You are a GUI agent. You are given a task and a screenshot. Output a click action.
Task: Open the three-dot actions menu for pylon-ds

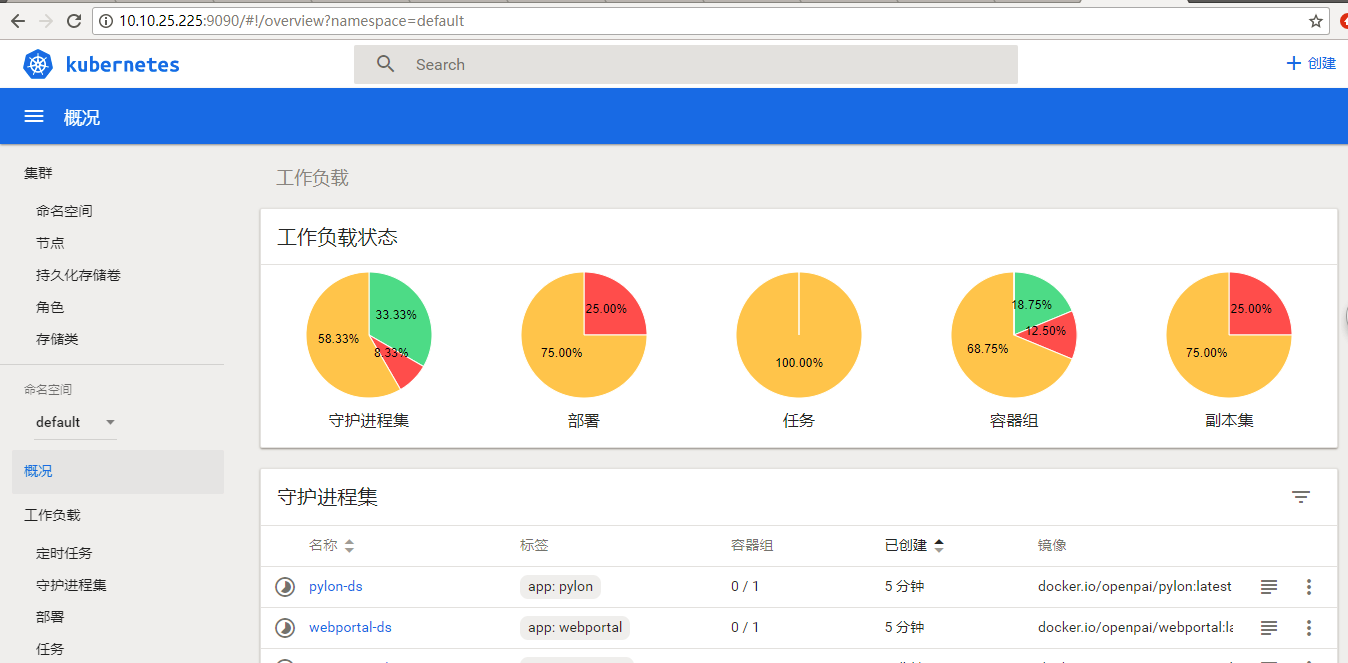(1309, 587)
